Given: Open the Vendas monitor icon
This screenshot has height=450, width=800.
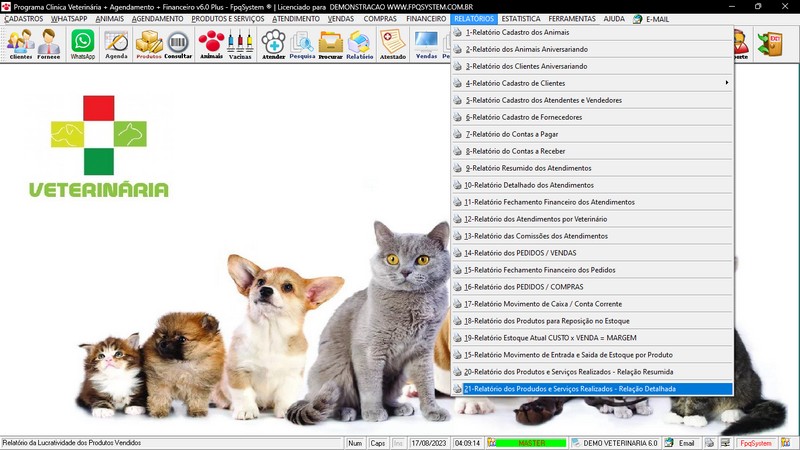Looking at the screenshot, I should click(426, 44).
